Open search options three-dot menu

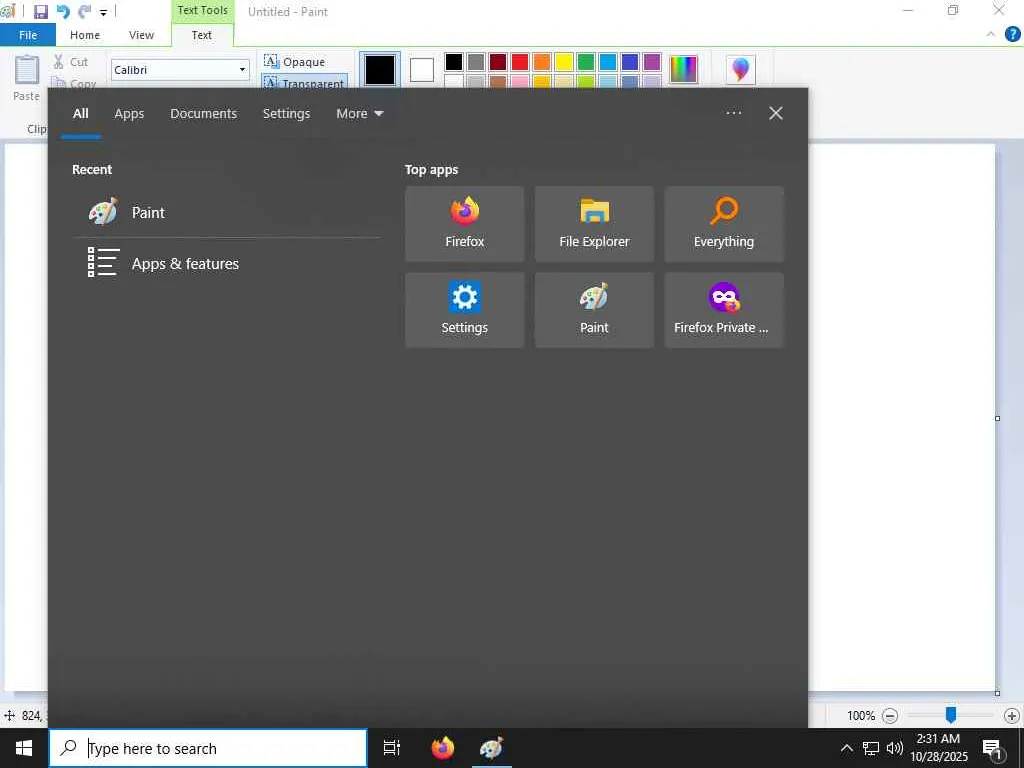tap(733, 113)
